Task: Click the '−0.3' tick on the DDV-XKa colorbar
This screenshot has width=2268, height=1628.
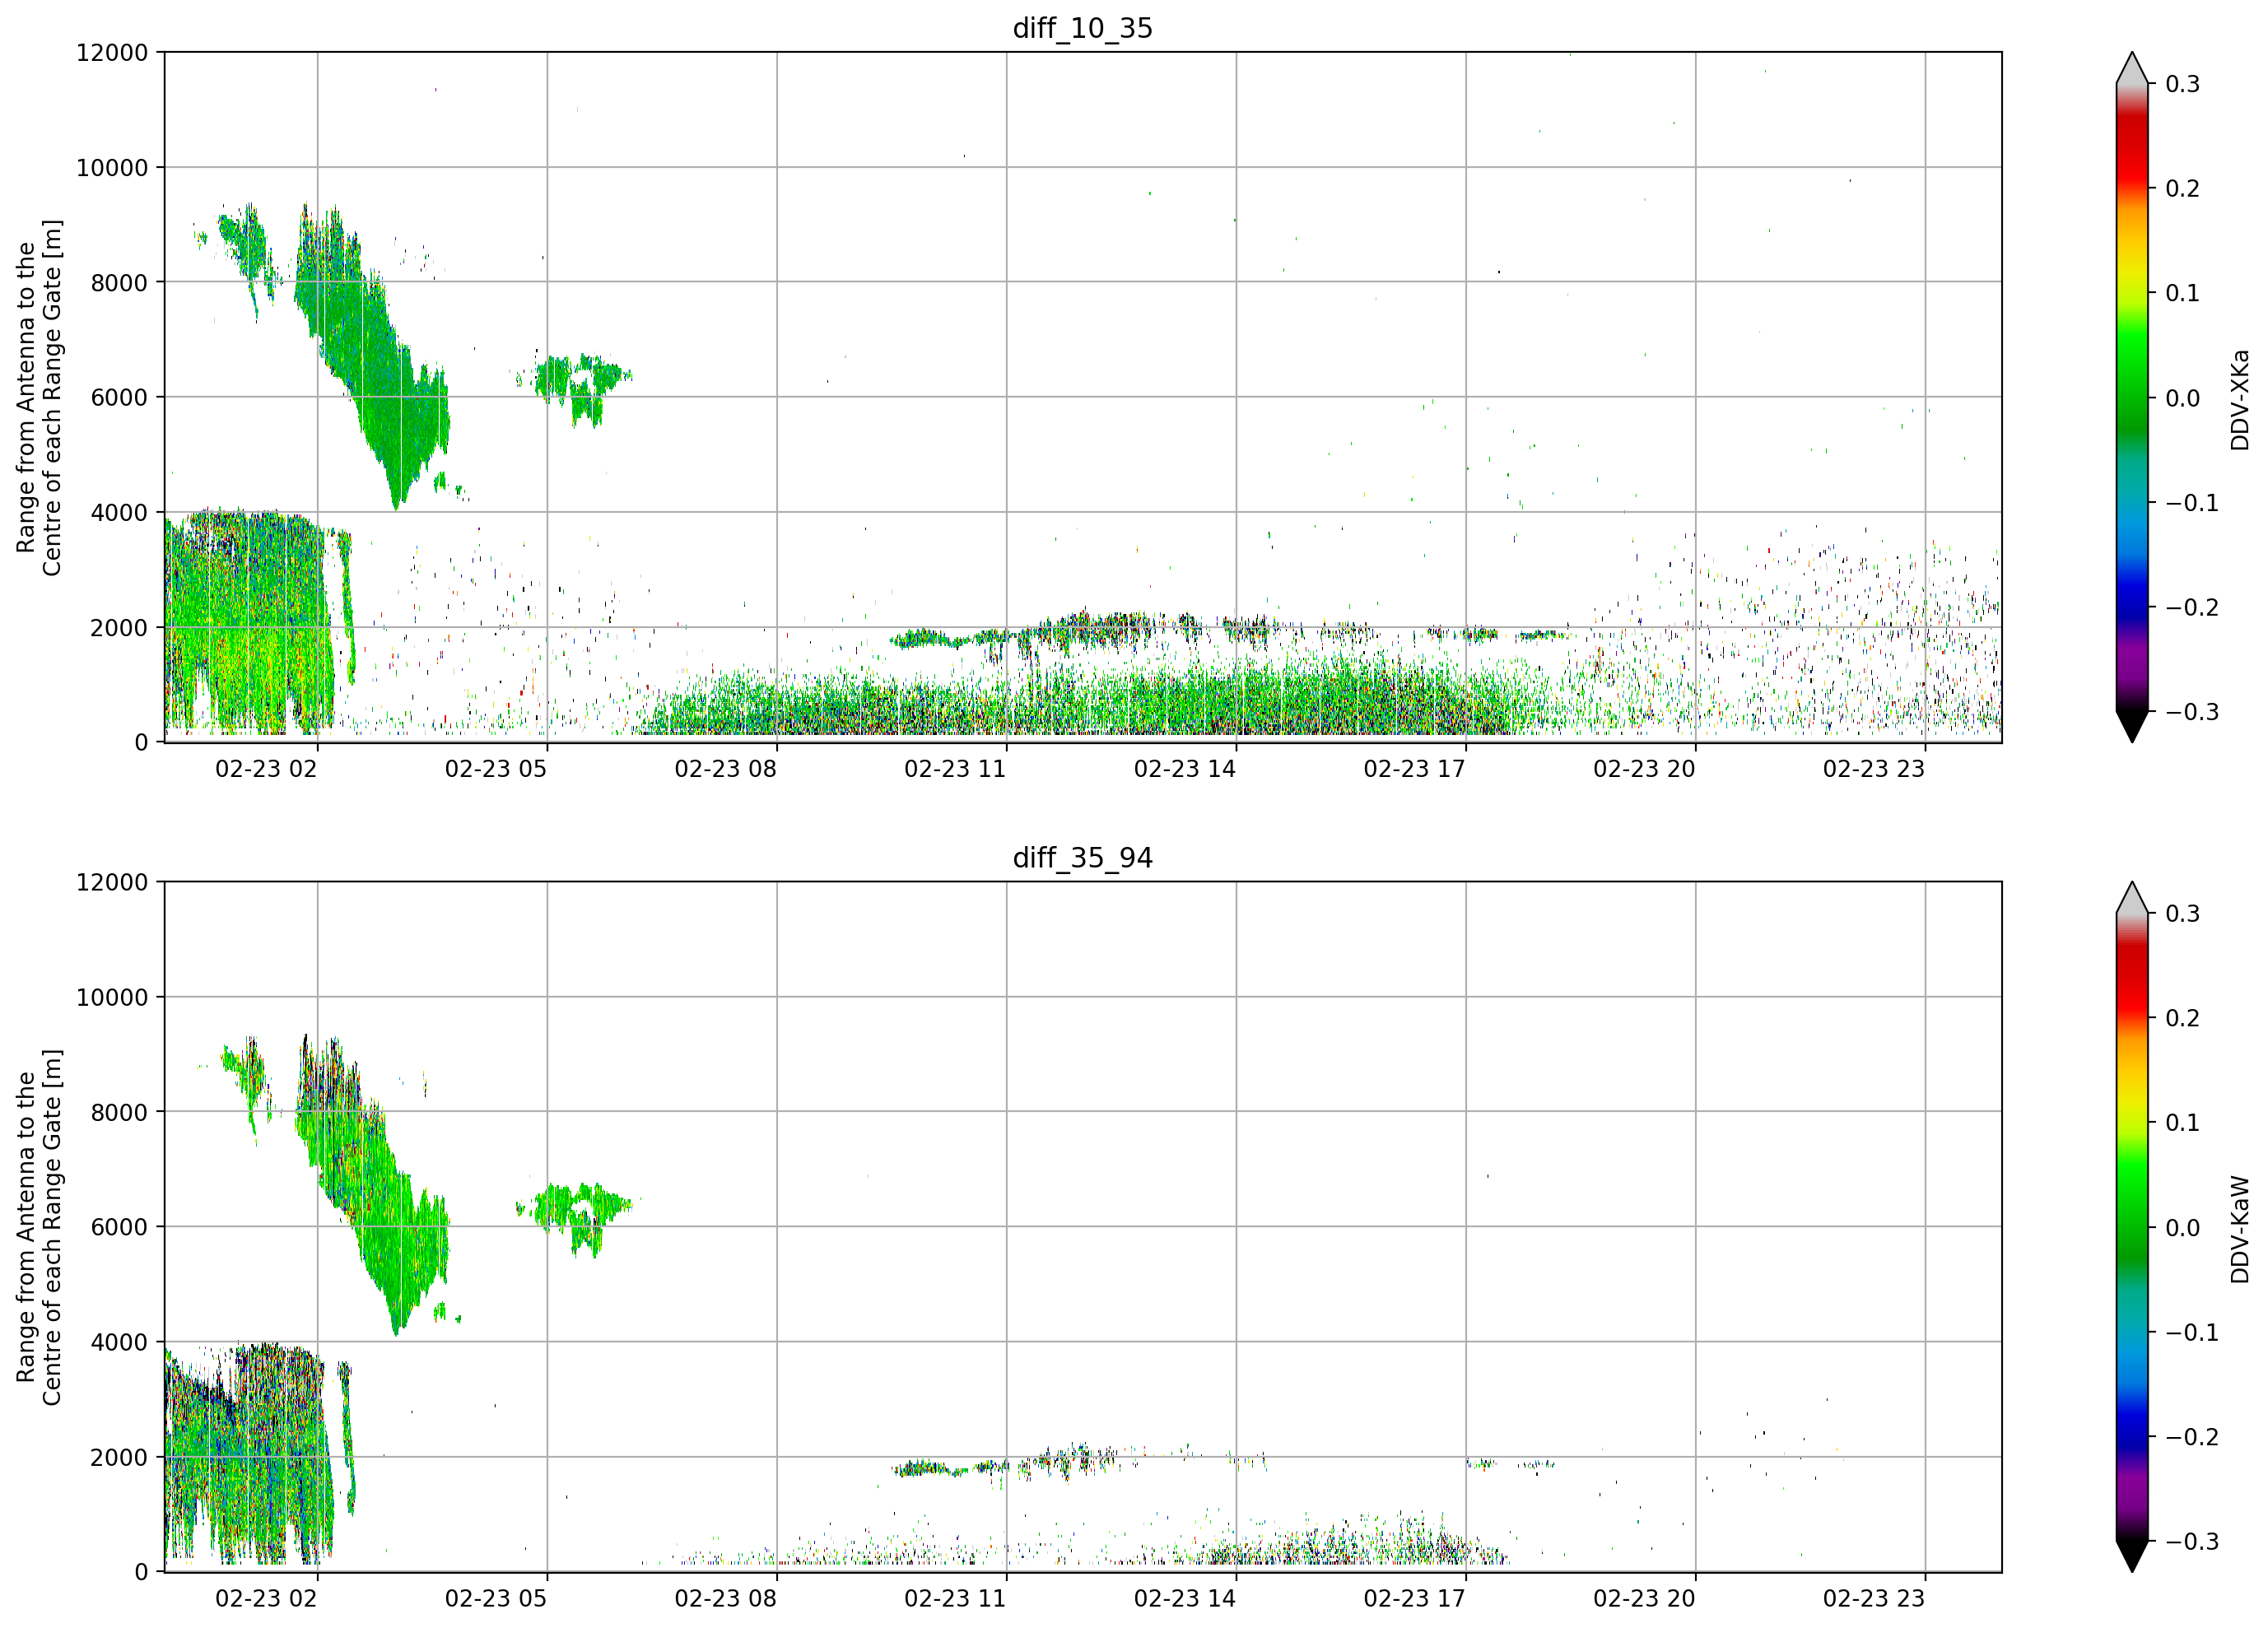Action: pos(2192,712)
